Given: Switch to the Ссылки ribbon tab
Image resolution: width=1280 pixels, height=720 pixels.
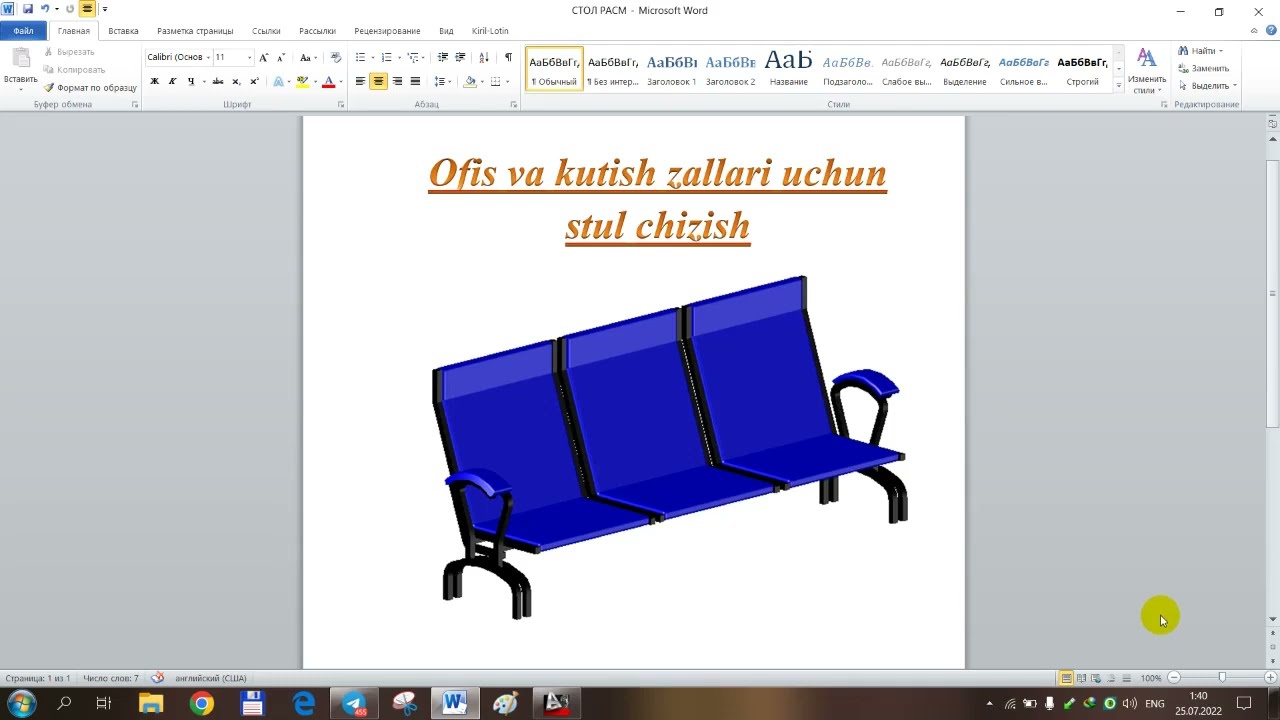Looking at the screenshot, I should pyautogui.click(x=266, y=31).
